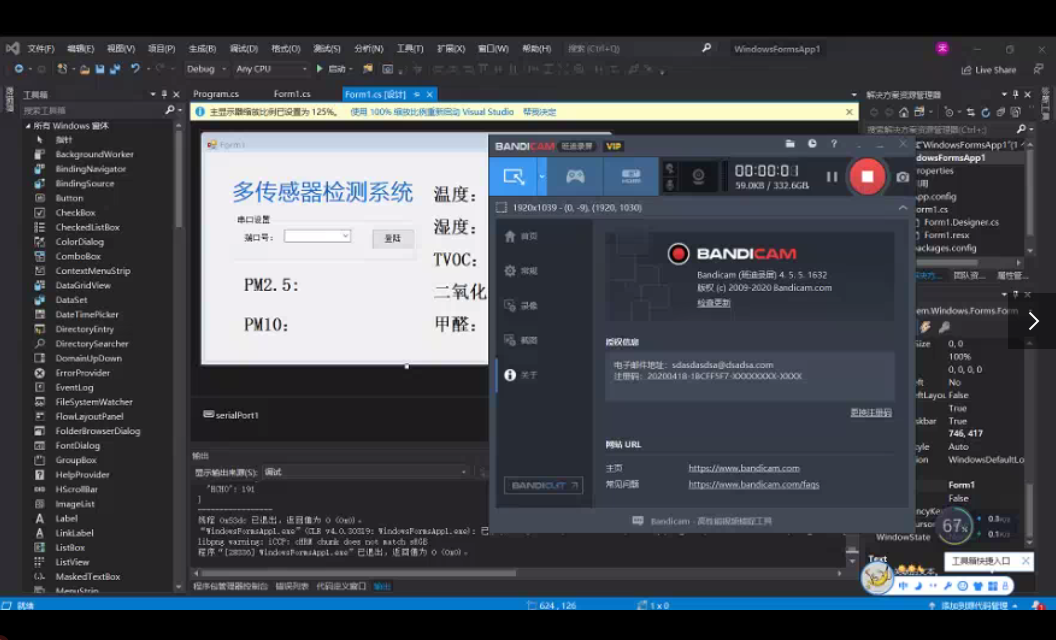1056x640 pixels.
Task: Dismiss the yellow scaling info bar
Action: coord(849,112)
